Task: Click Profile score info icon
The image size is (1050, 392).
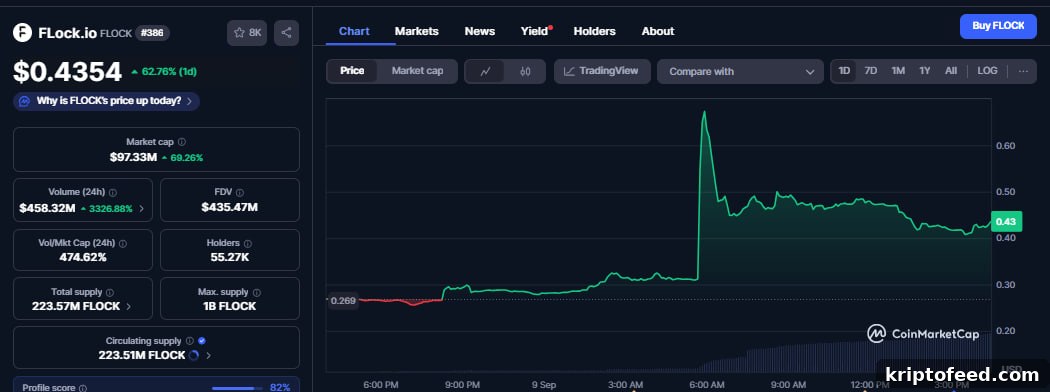Action: pyautogui.click(x=83, y=387)
